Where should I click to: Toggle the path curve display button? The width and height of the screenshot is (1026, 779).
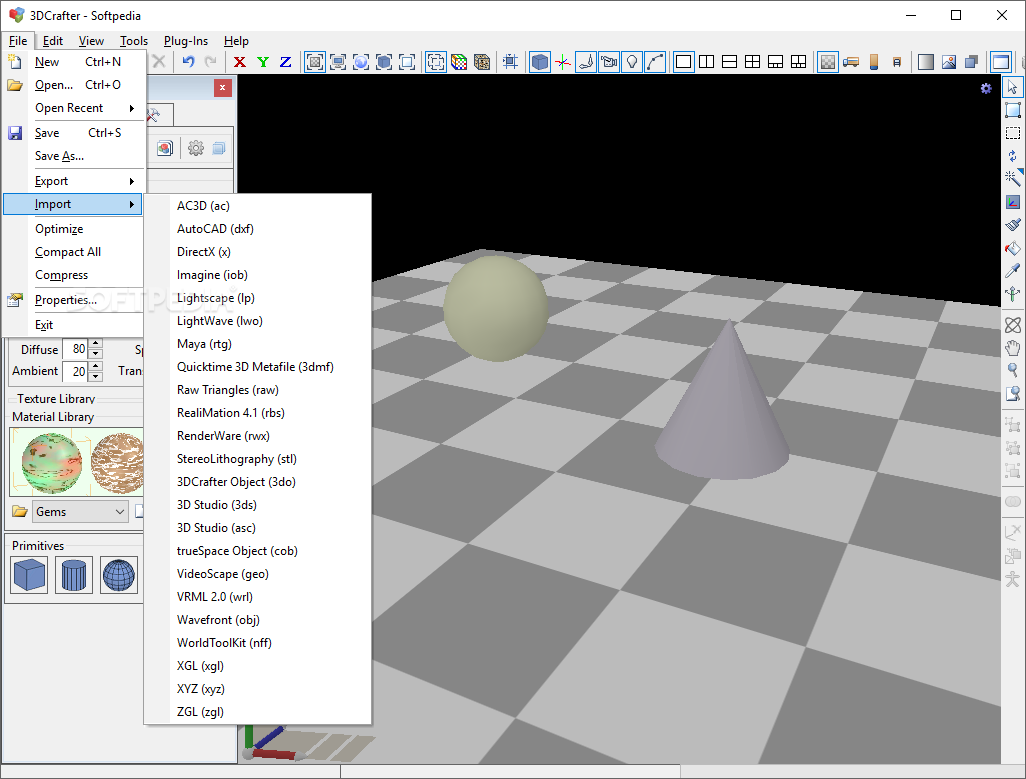pyautogui.click(x=654, y=61)
